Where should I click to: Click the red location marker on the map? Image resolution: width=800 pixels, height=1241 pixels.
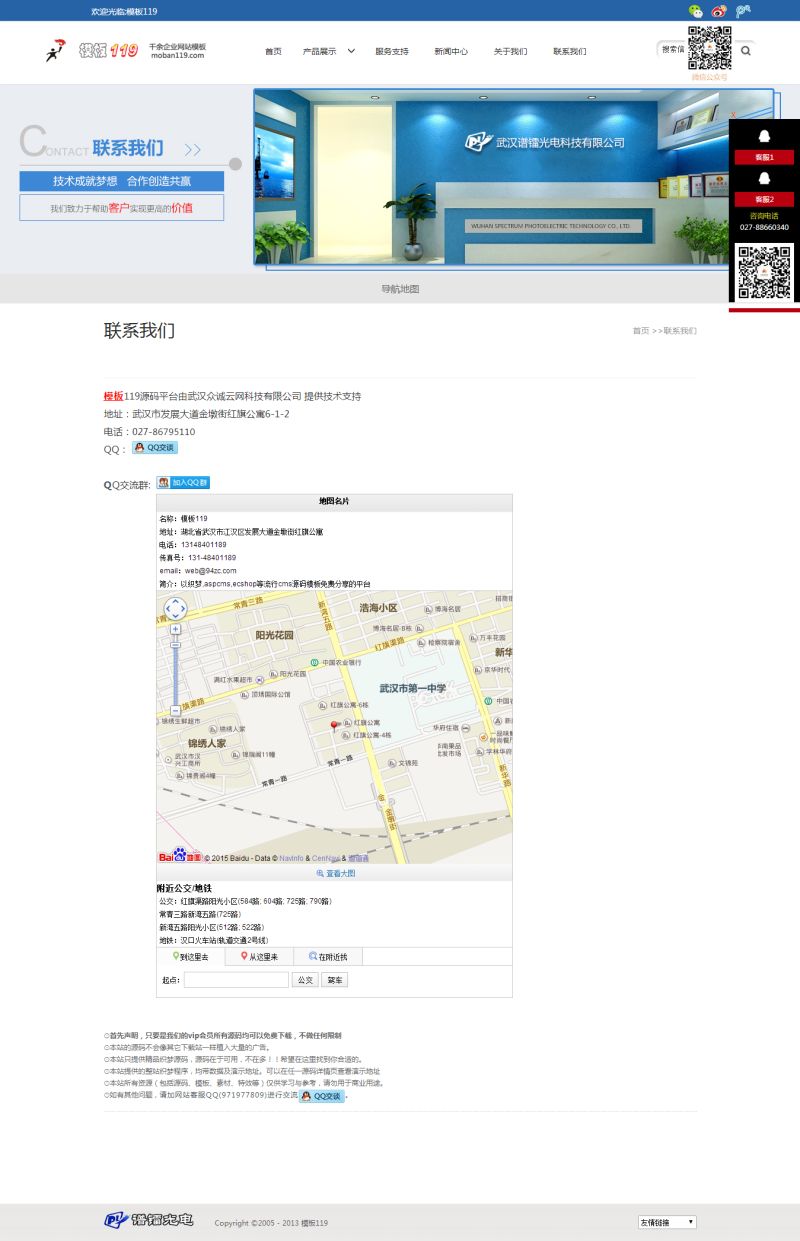click(x=335, y=726)
